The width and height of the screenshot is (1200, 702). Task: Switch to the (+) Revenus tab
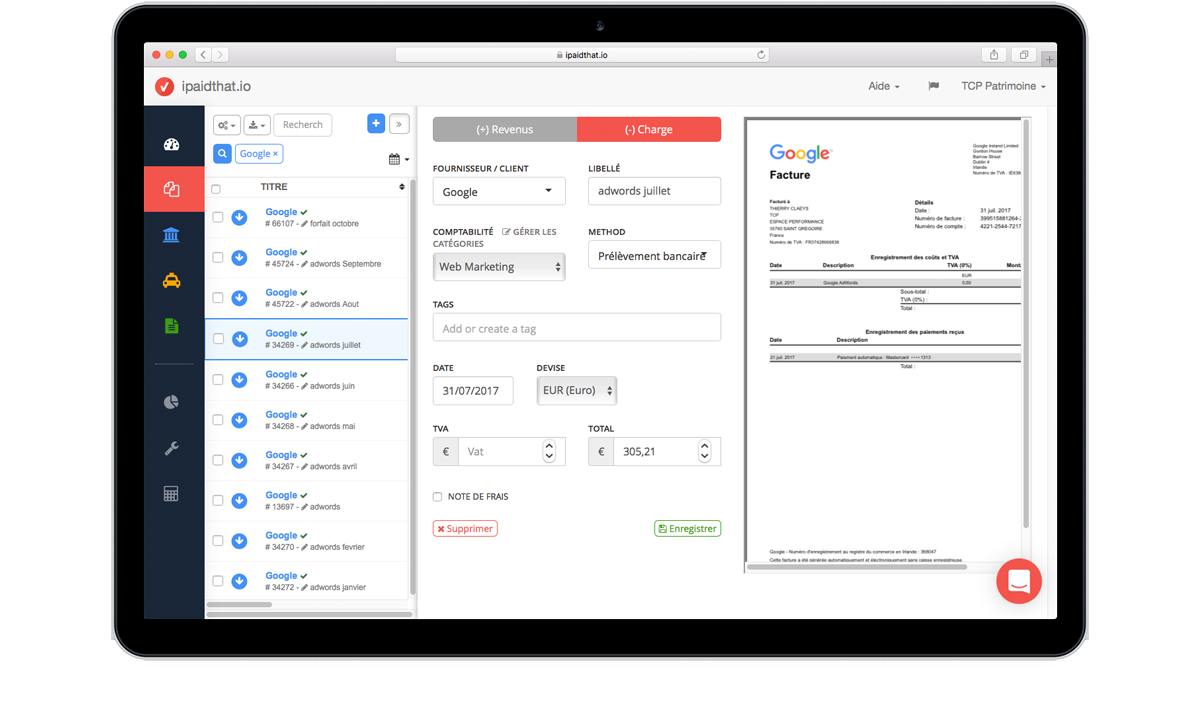point(505,129)
